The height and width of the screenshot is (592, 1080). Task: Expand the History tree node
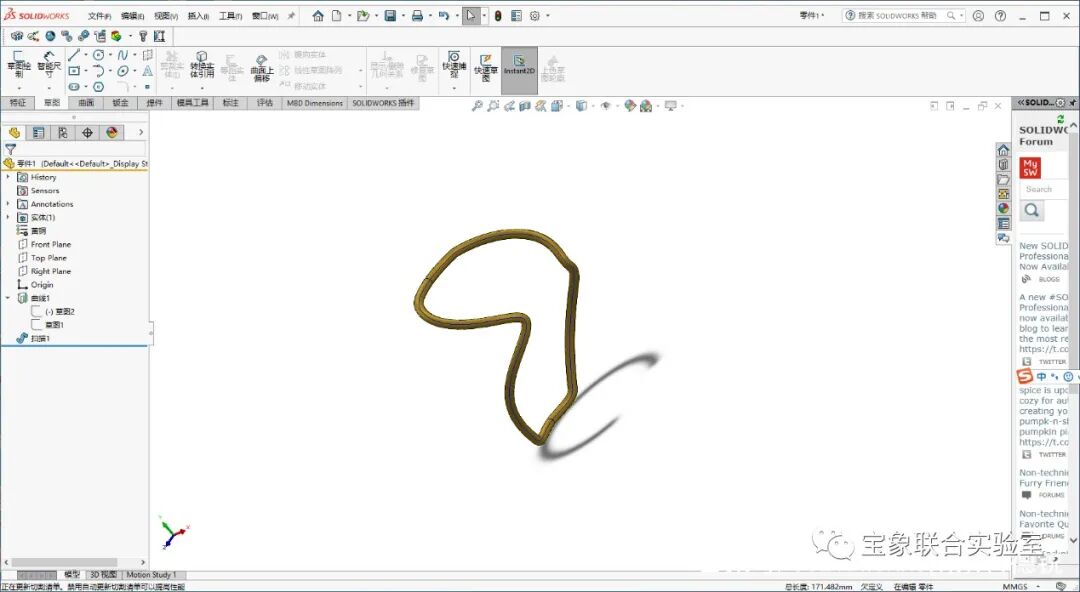point(8,177)
